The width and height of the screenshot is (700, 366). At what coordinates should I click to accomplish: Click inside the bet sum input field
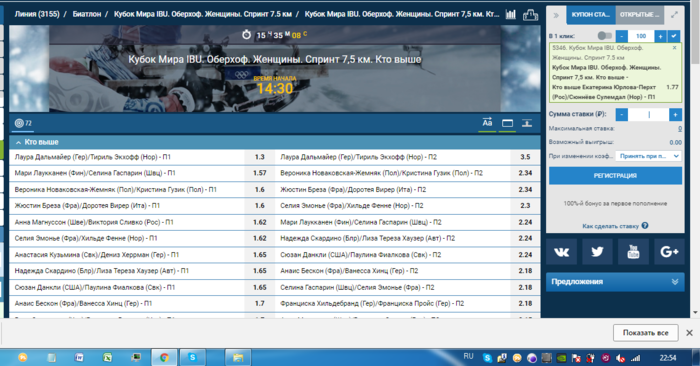649,115
